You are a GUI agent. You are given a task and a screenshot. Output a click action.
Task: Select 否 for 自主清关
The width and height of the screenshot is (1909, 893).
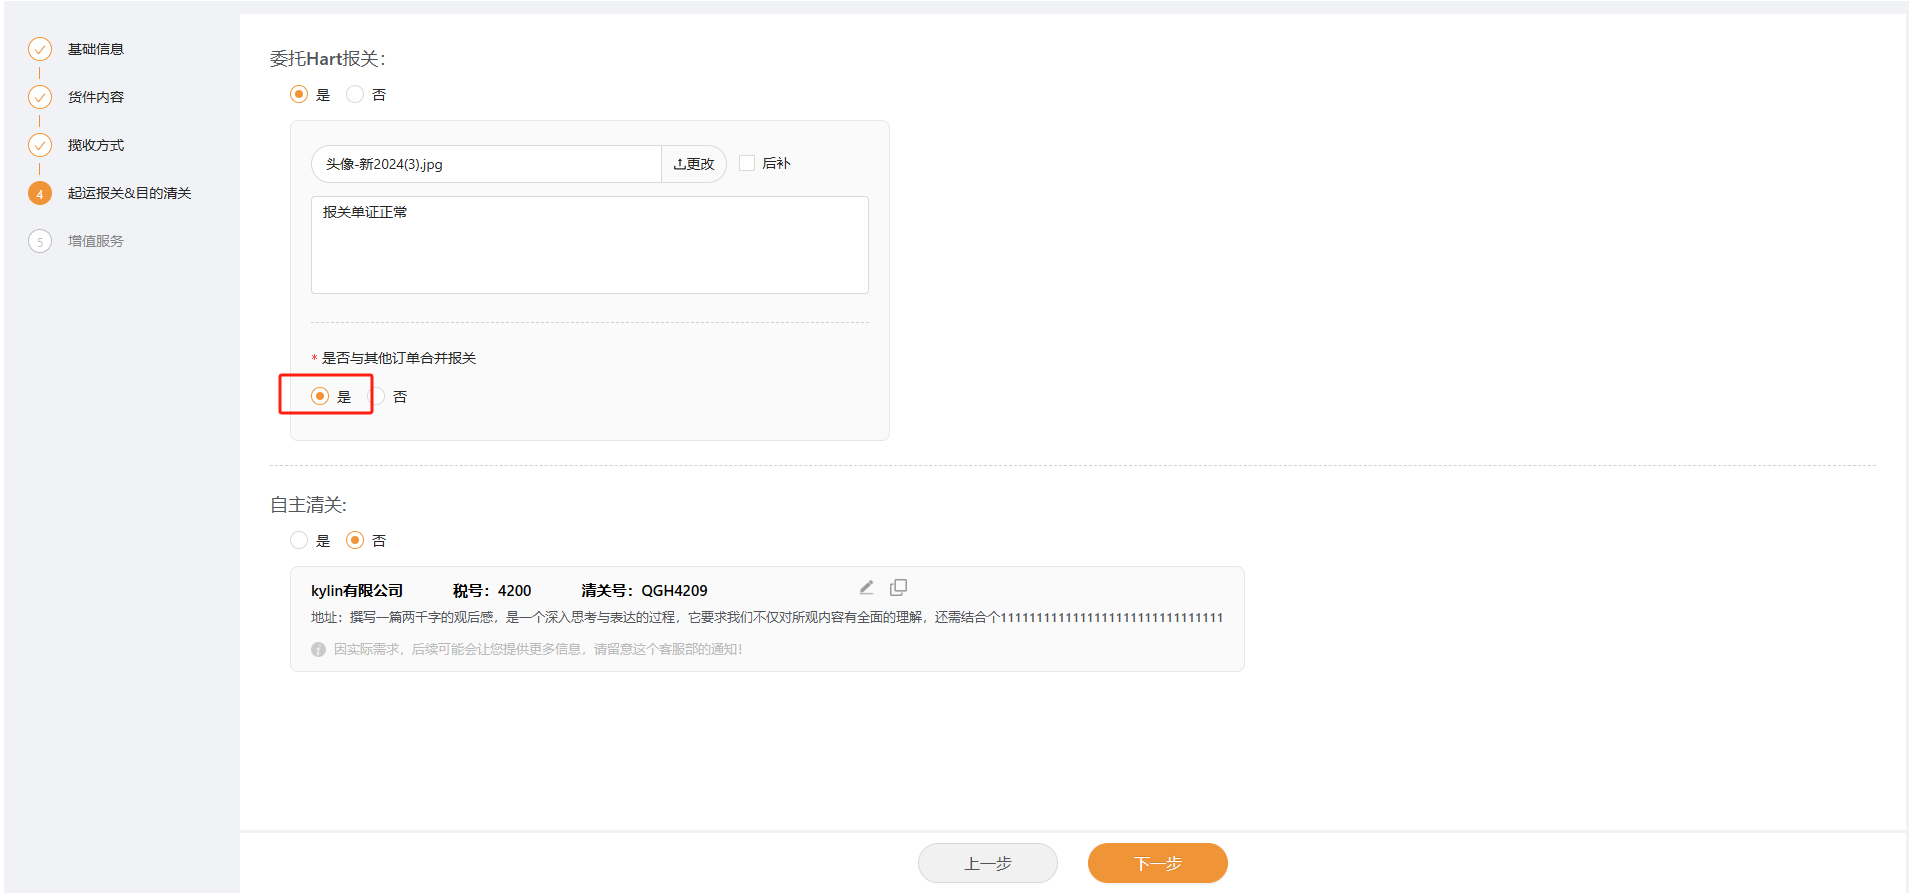[x=355, y=540]
